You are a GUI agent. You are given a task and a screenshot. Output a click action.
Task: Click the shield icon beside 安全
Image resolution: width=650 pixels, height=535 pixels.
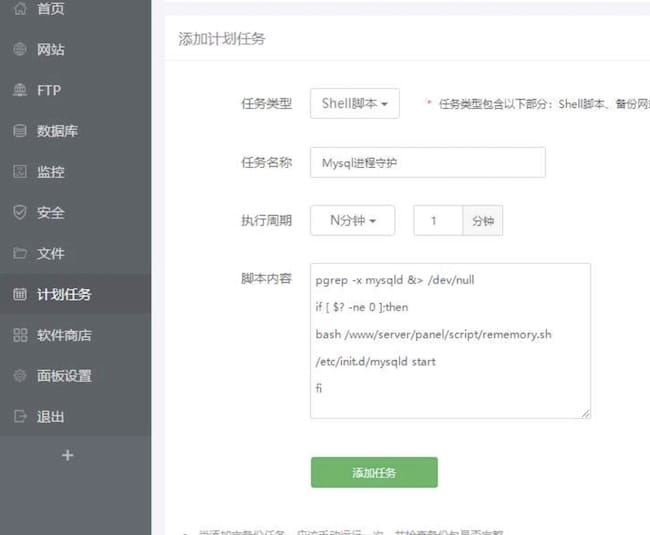[20, 212]
